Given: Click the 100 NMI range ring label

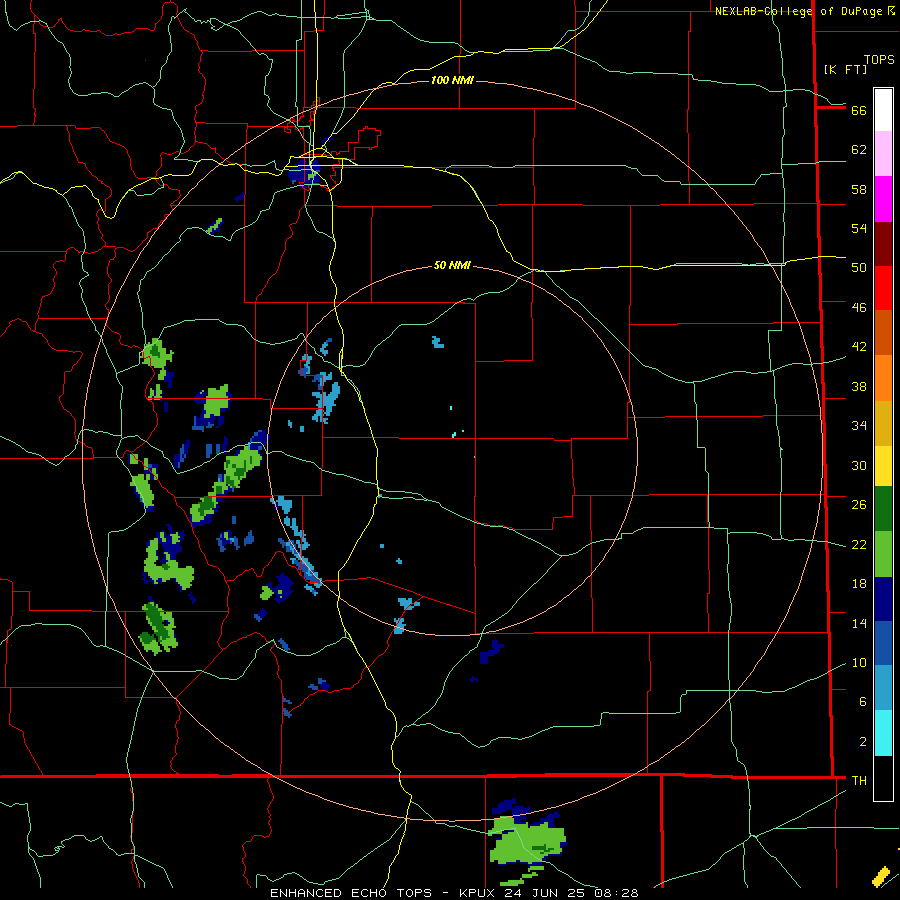Looking at the screenshot, I should coord(452,80).
